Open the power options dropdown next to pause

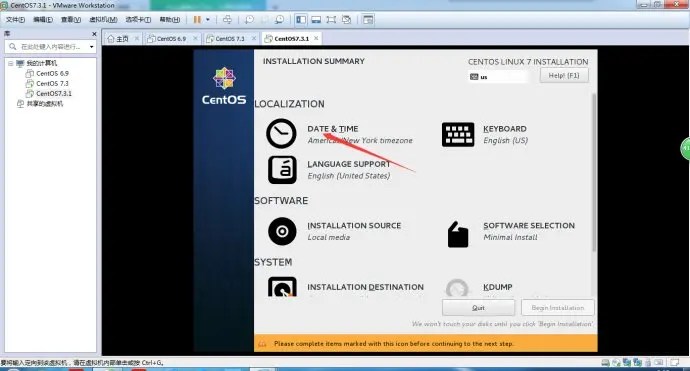[208, 19]
